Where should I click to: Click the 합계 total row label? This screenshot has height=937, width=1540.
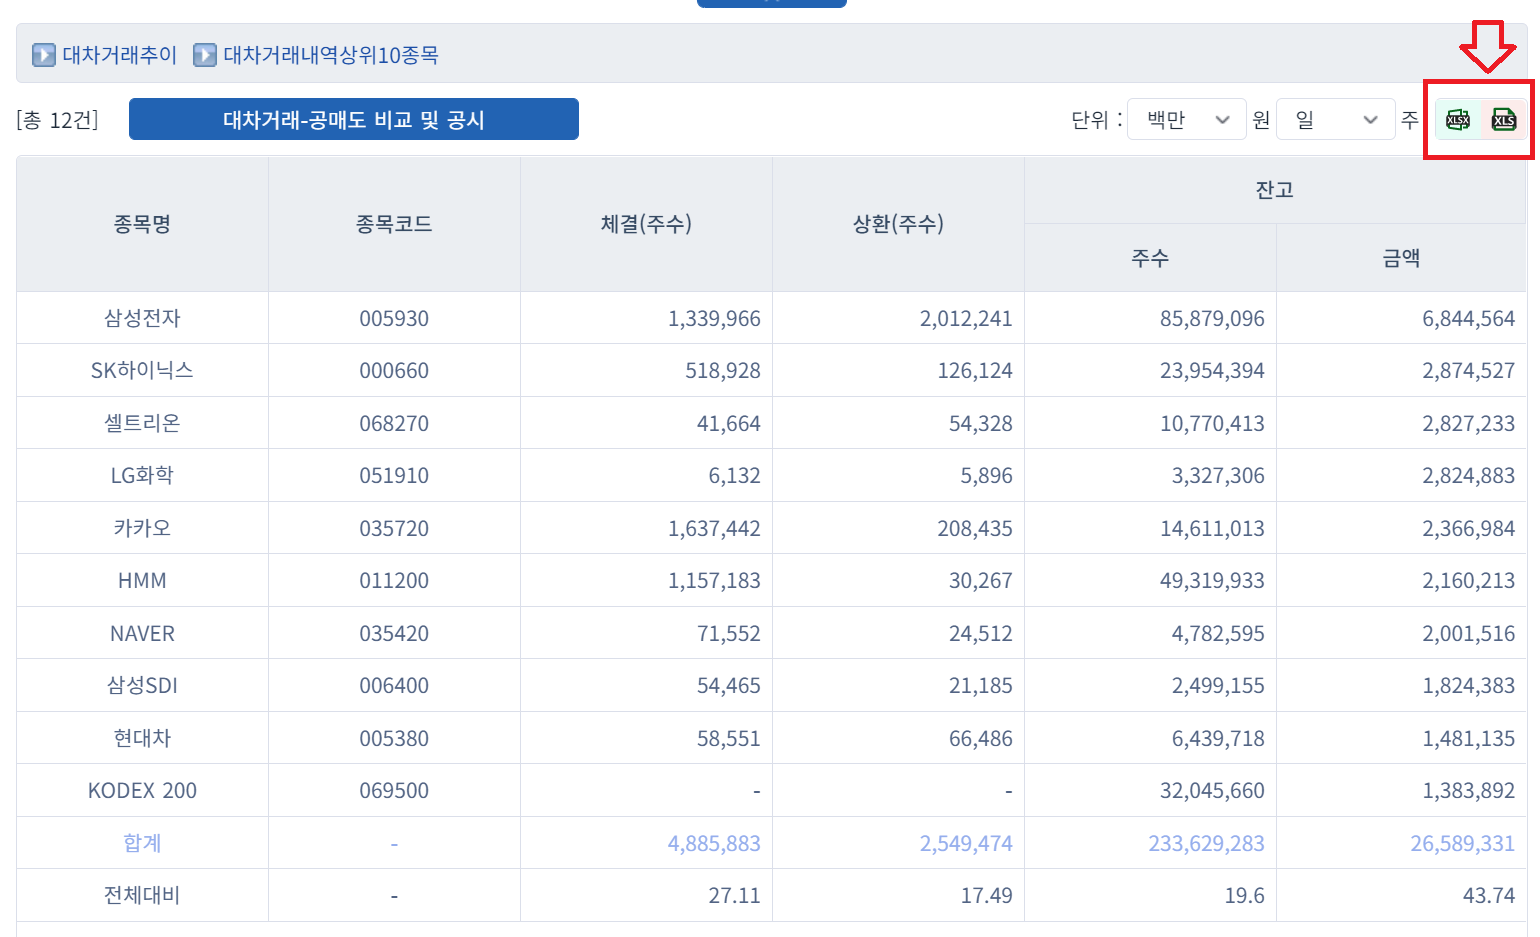[x=142, y=843]
